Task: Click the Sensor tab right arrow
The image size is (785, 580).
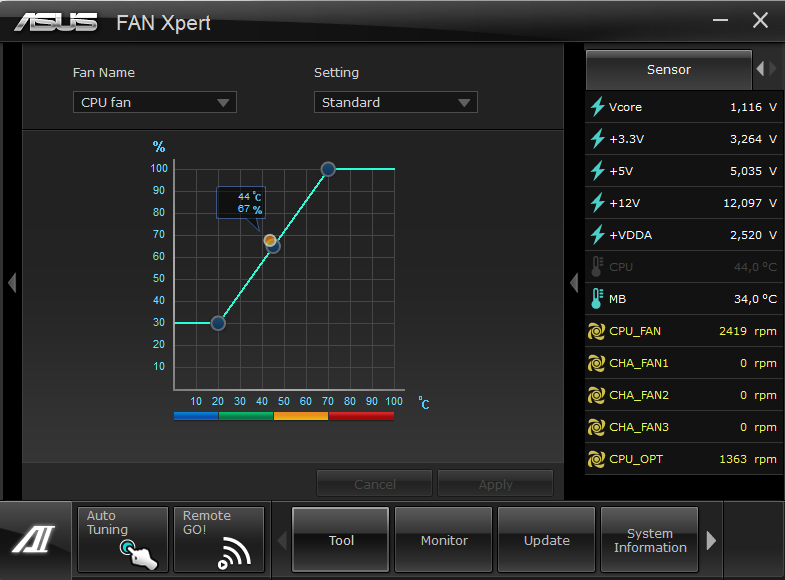Action: (772, 69)
